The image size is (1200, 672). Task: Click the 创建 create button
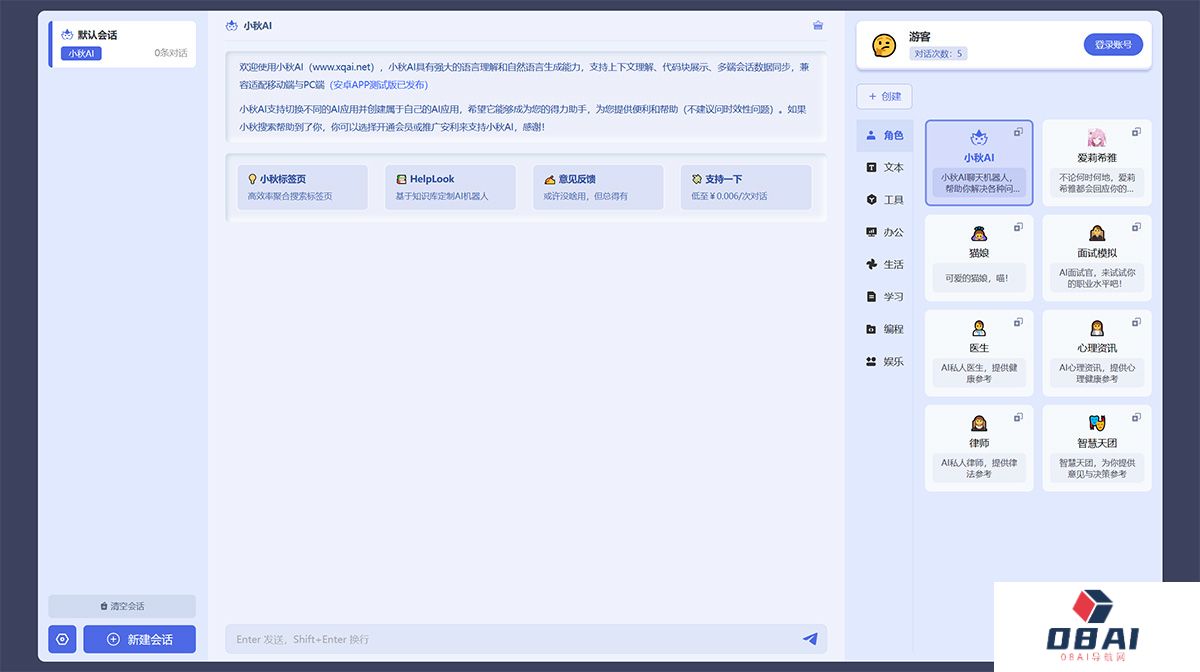(x=885, y=97)
